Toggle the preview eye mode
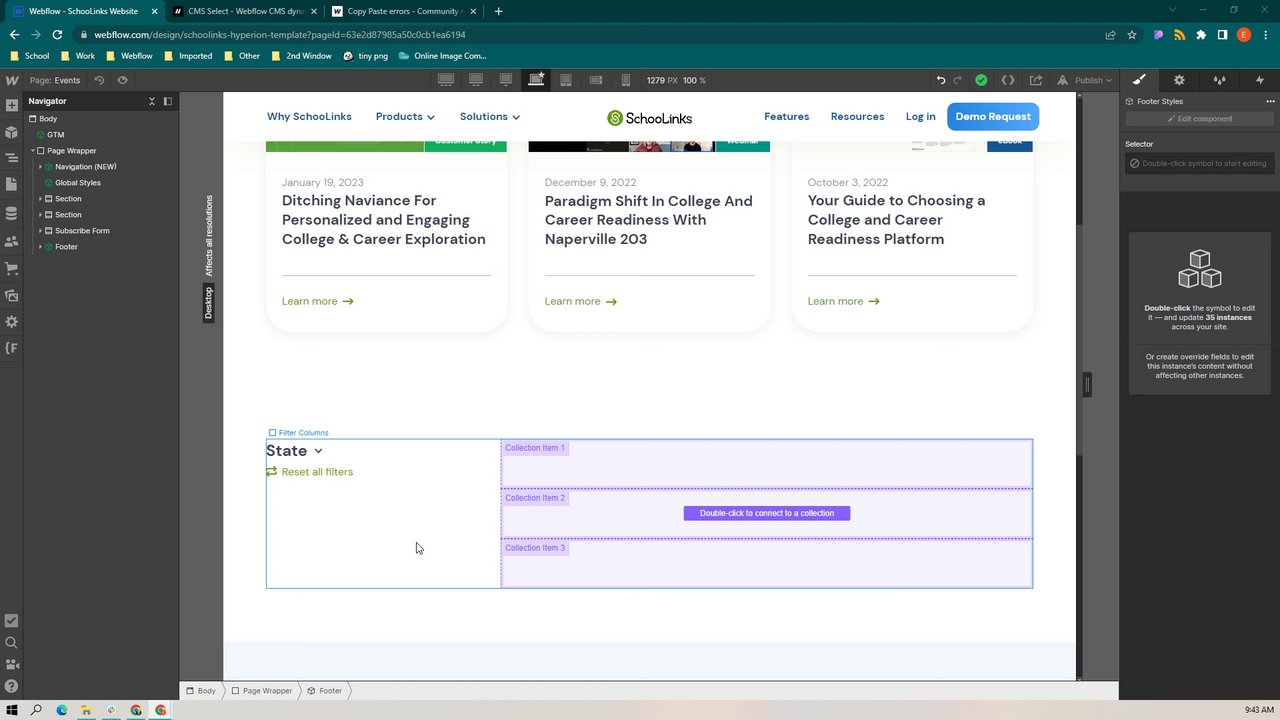Viewport: 1280px width, 720px height. 123,80
